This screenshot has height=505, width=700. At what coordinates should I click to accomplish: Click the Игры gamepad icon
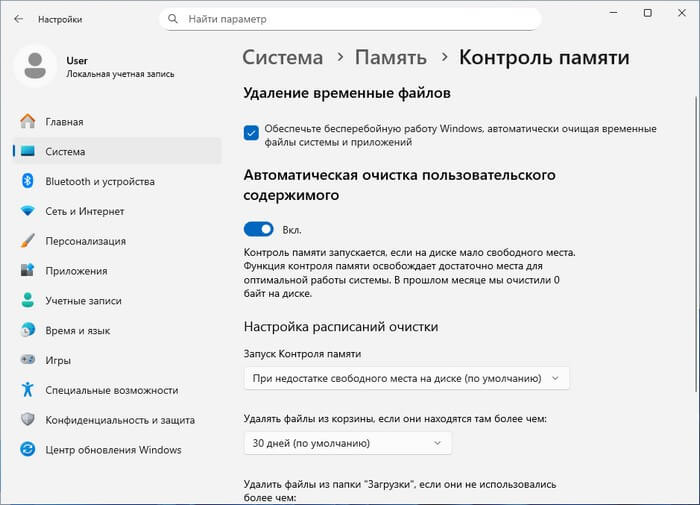coord(27,360)
